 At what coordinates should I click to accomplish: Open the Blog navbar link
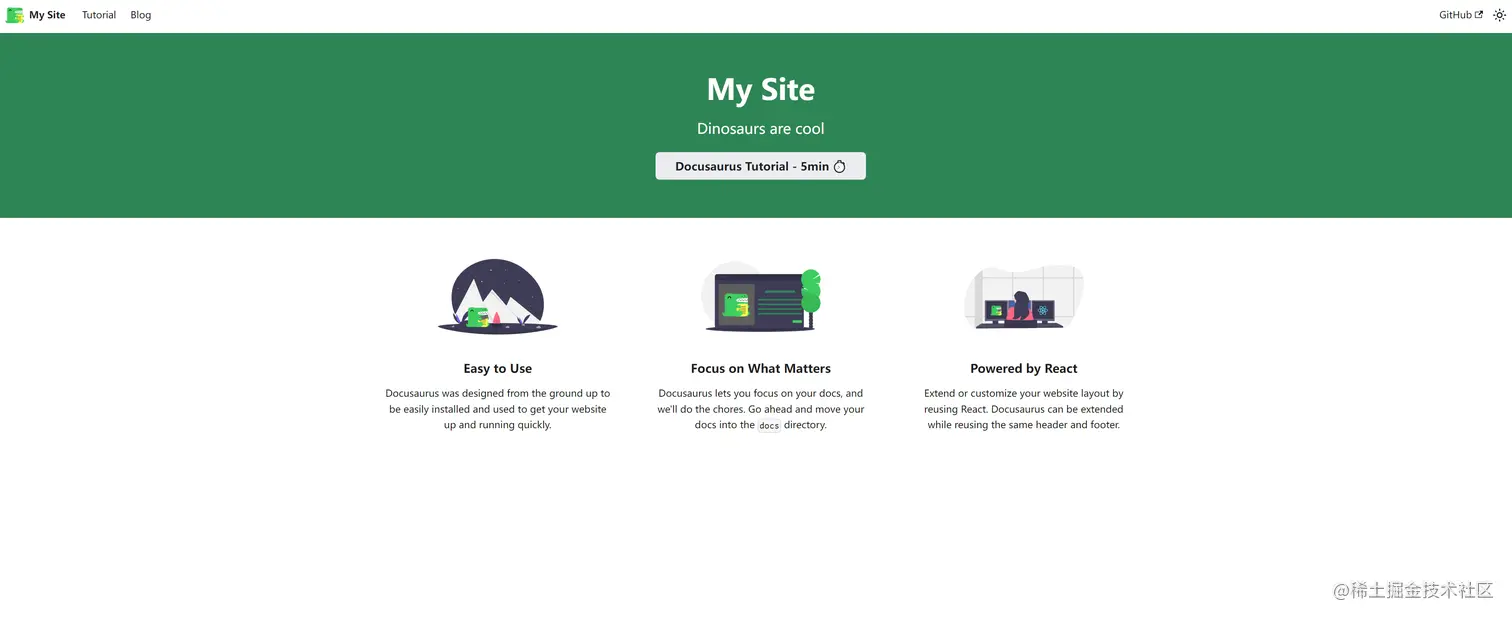[x=141, y=15]
